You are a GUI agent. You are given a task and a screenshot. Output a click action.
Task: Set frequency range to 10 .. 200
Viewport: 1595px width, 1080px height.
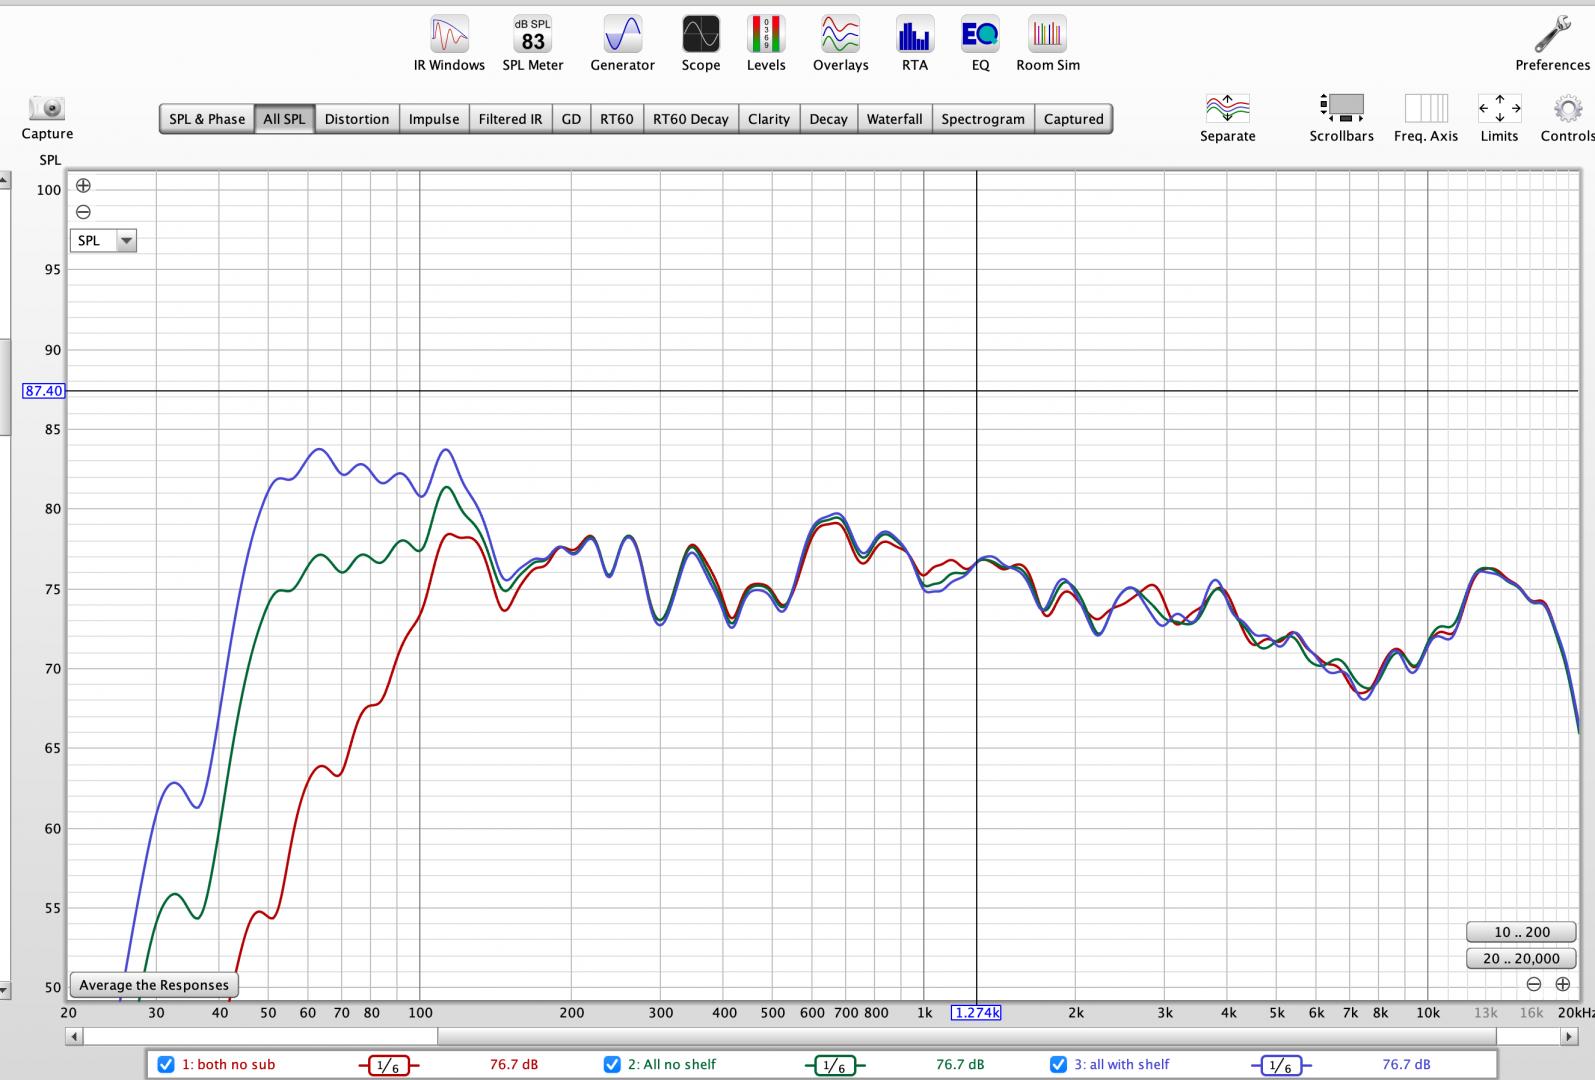[x=1522, y=932]
